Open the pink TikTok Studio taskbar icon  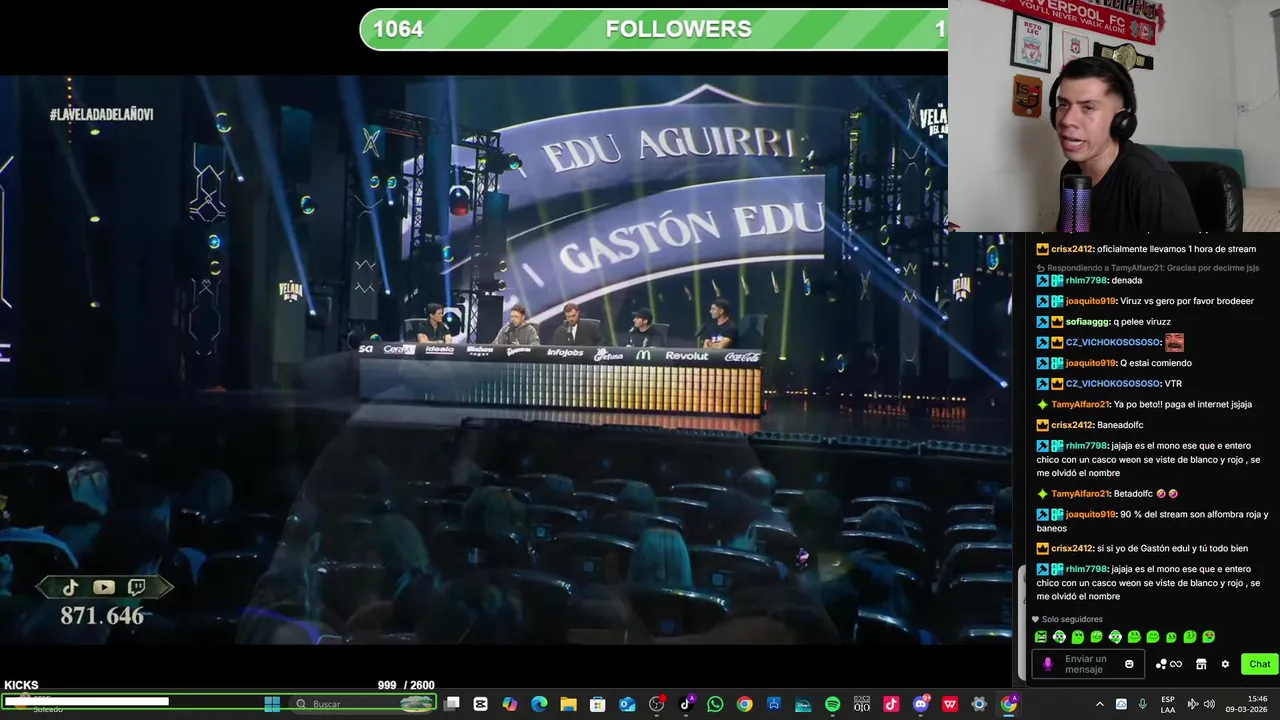click(891, 704)
